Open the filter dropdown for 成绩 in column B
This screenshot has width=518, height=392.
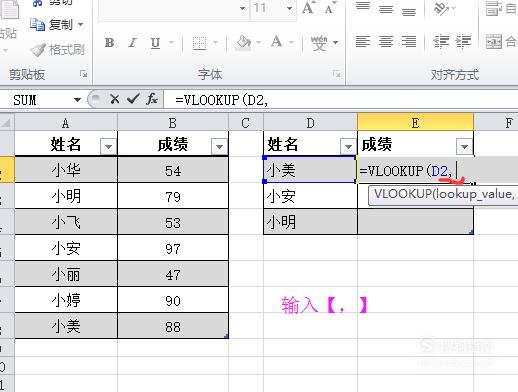(219, 146)
